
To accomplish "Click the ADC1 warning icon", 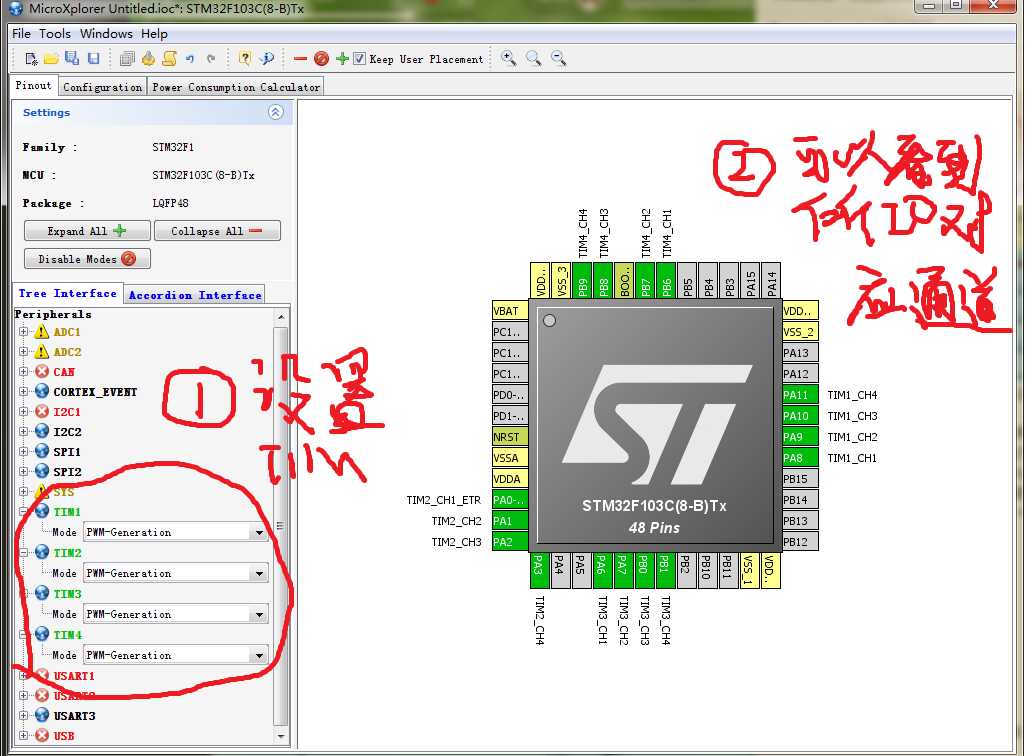I will tap(42, 332).
